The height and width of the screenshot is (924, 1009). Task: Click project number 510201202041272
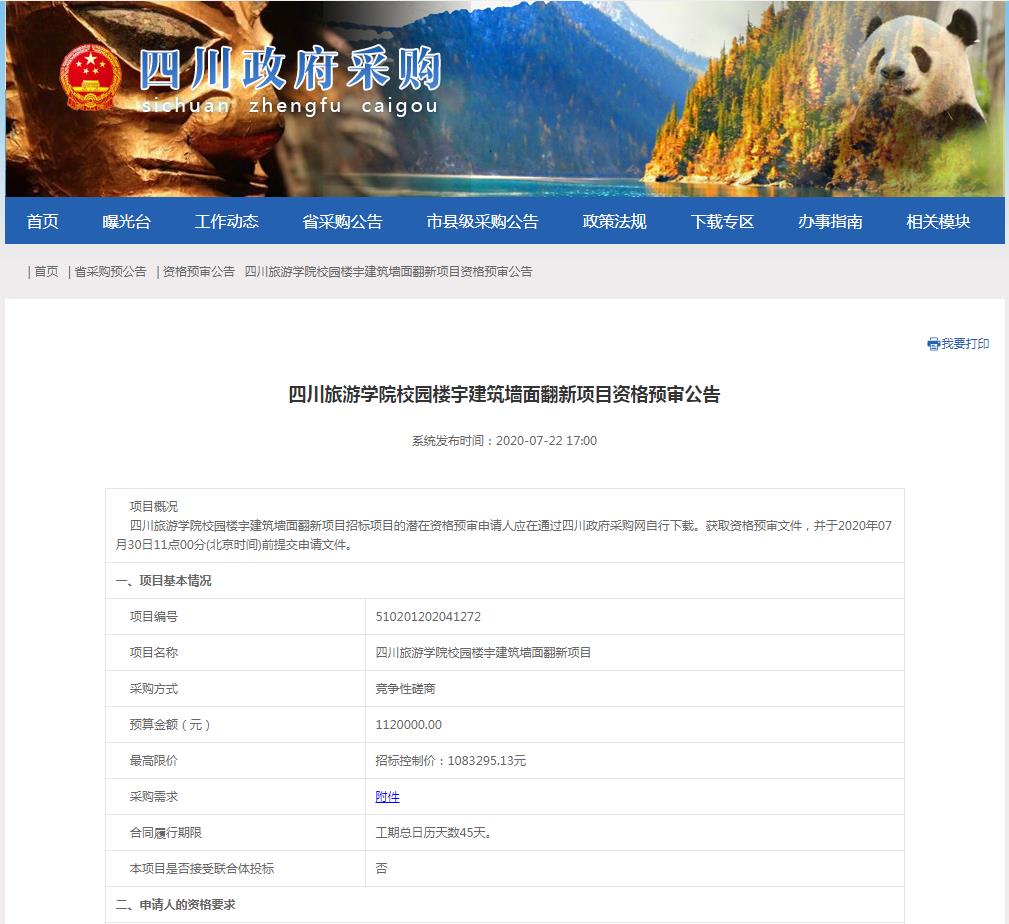tap(428, 616)
